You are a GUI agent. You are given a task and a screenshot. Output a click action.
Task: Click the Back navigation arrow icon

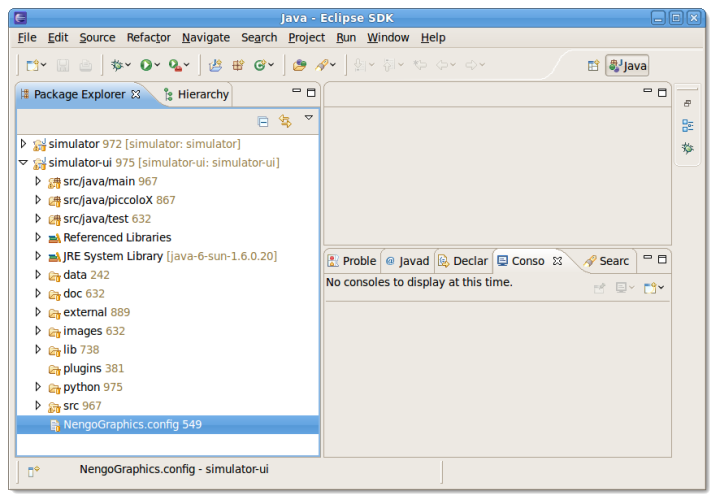click(442, 65)
